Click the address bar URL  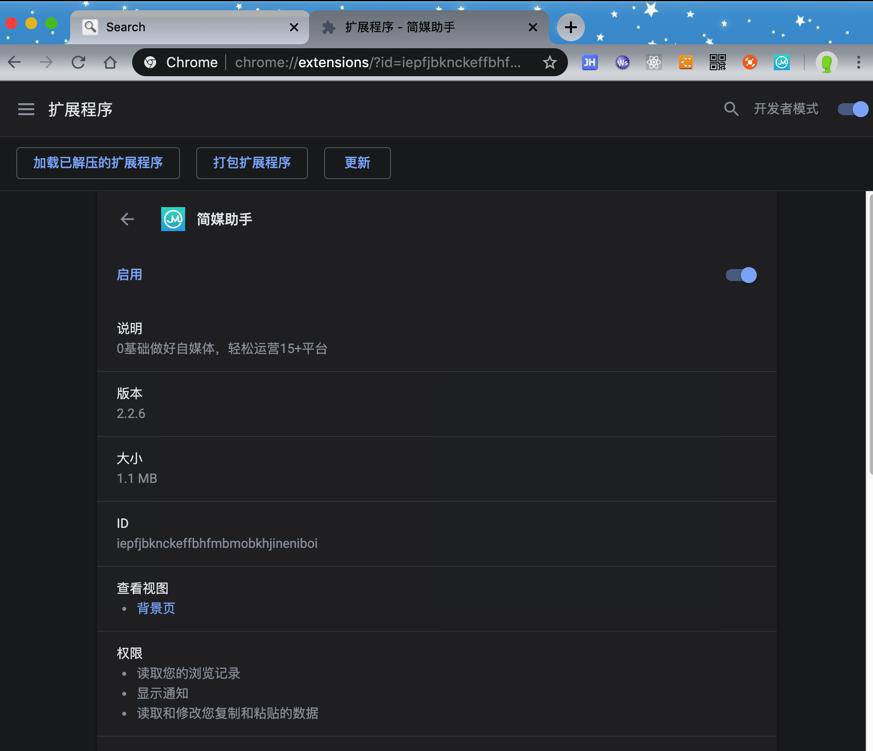point(377,62)
